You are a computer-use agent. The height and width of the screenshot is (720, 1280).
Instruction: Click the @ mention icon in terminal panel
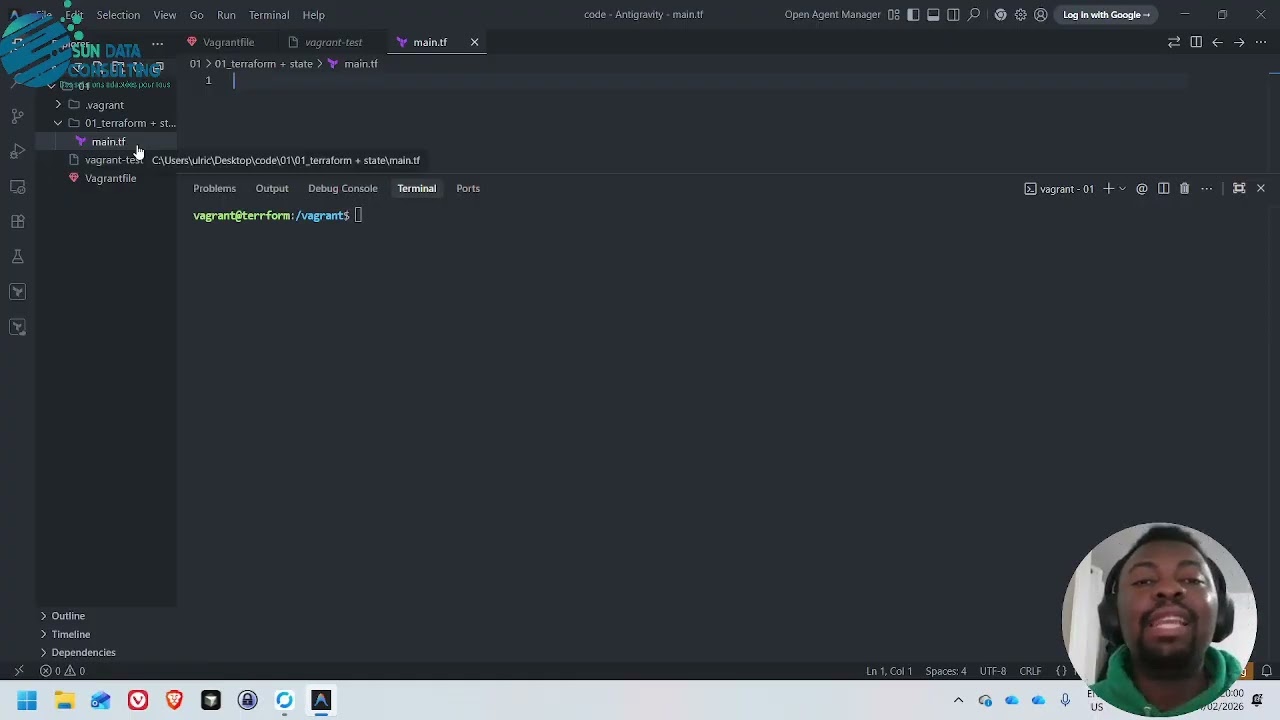click(x=1142, y=188)
